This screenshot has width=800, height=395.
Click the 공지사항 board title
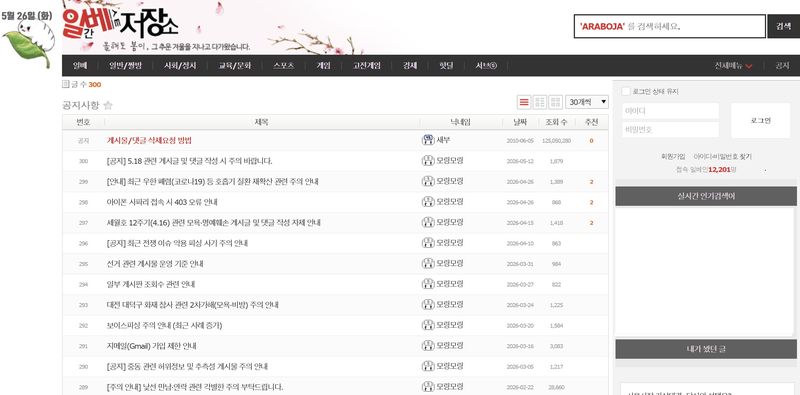point(81,106)
